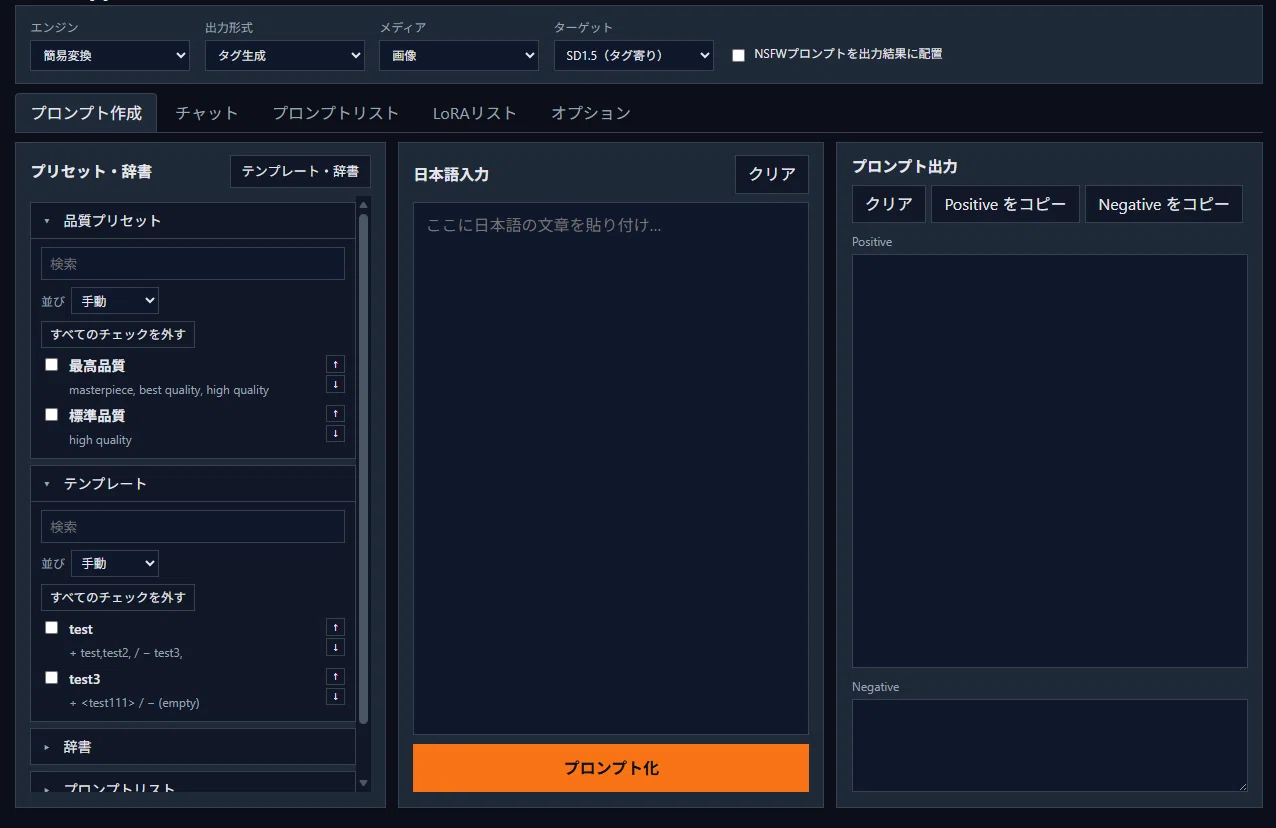Image resolution: width=1276 pixels, height=828 pixels.
Task: Expand the プロンプトリスト section in sidebar
Action: (193, 783)
